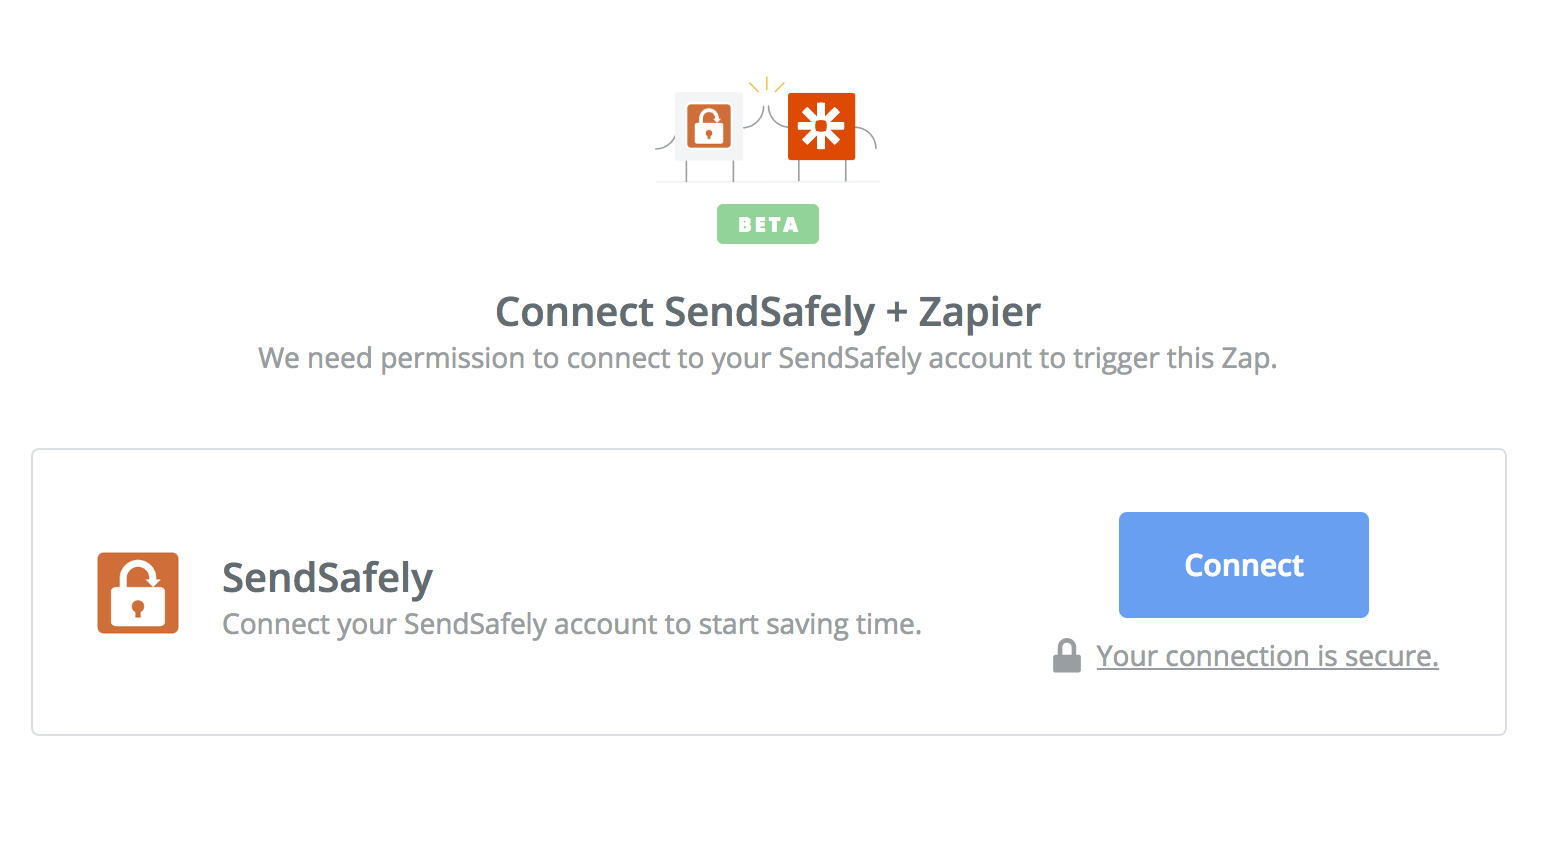Click the gray padlock icon beside secure link
The height and width of the screenshot is (866, 1542).
coord(1067,656)
